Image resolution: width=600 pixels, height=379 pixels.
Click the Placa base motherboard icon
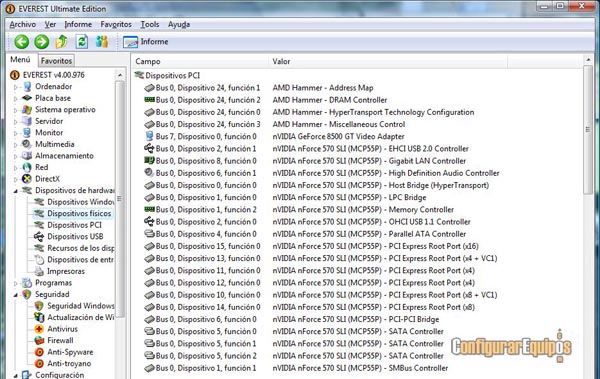click(27, 98)
